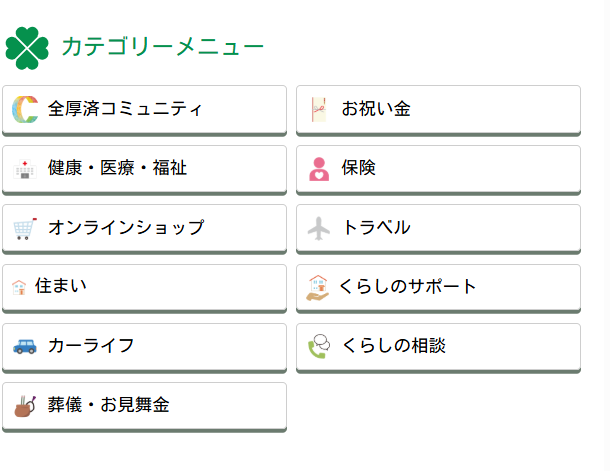Open 葬儀・お見舞金 category

(109, 405)
